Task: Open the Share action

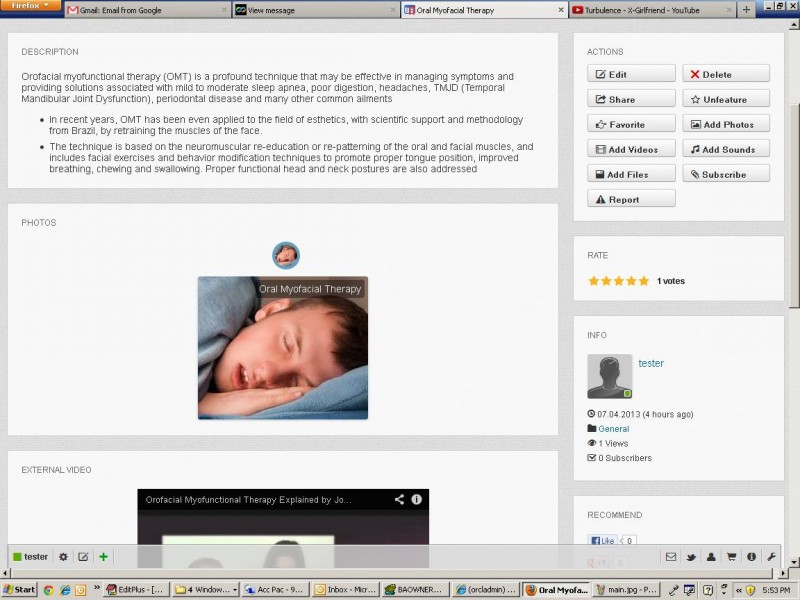Action: click(631, 99)
